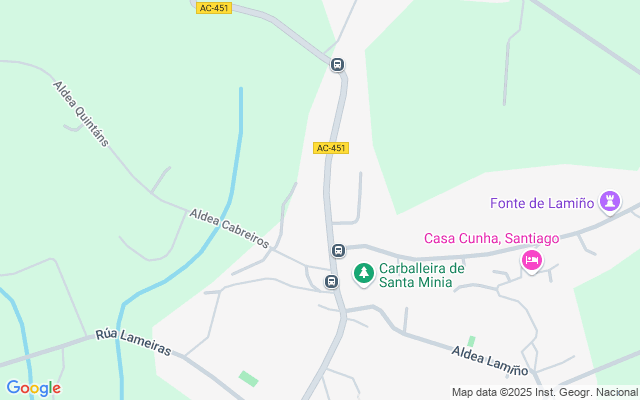
Task: Click the Aldea Quintáns street label
Action: (81, 113)
